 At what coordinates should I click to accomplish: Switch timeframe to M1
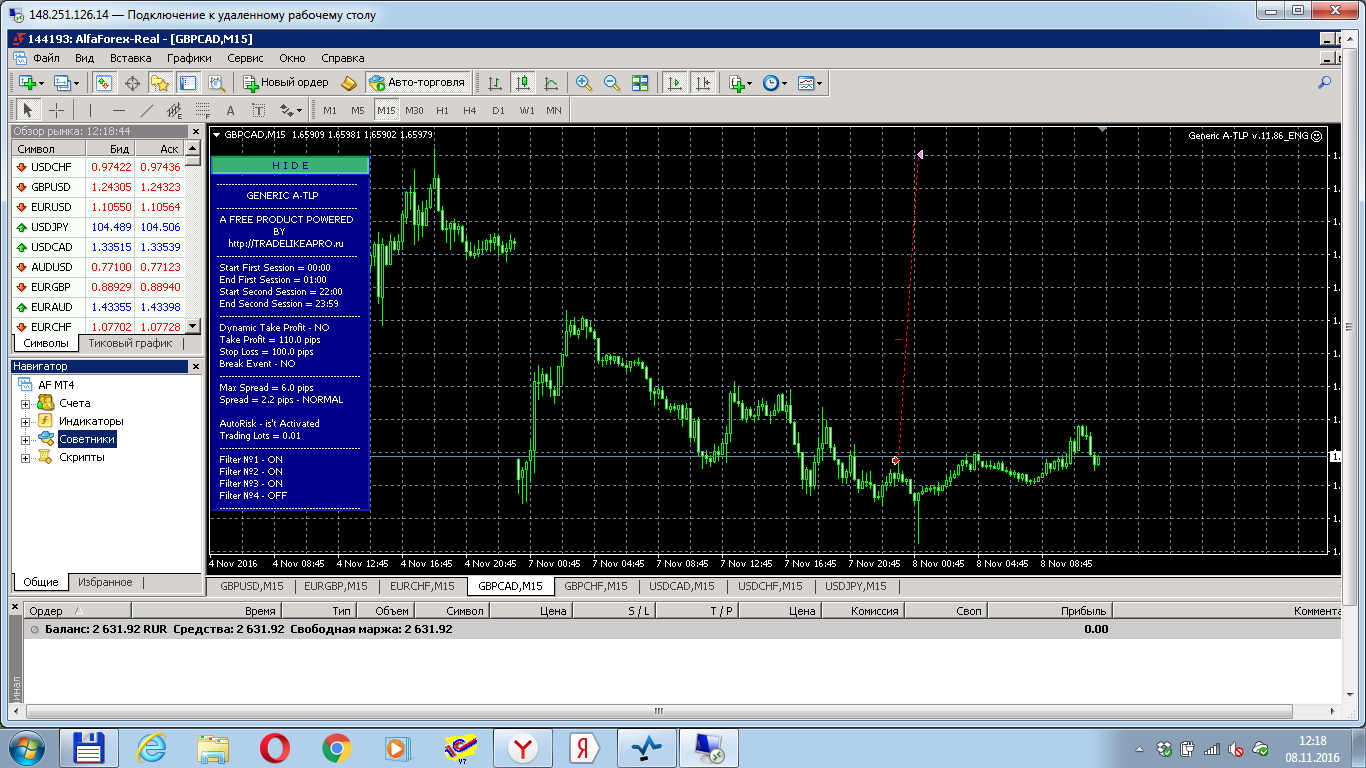tap(330, 110)
